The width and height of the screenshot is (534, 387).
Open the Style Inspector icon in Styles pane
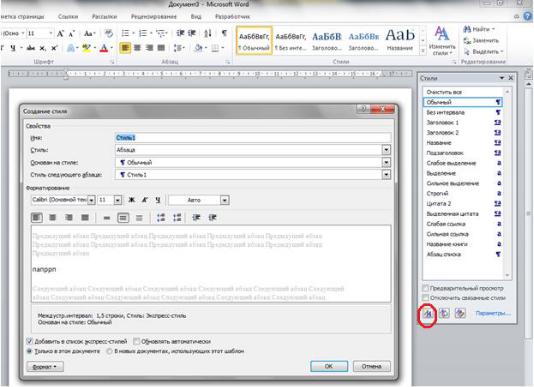(x=444, y=313)
